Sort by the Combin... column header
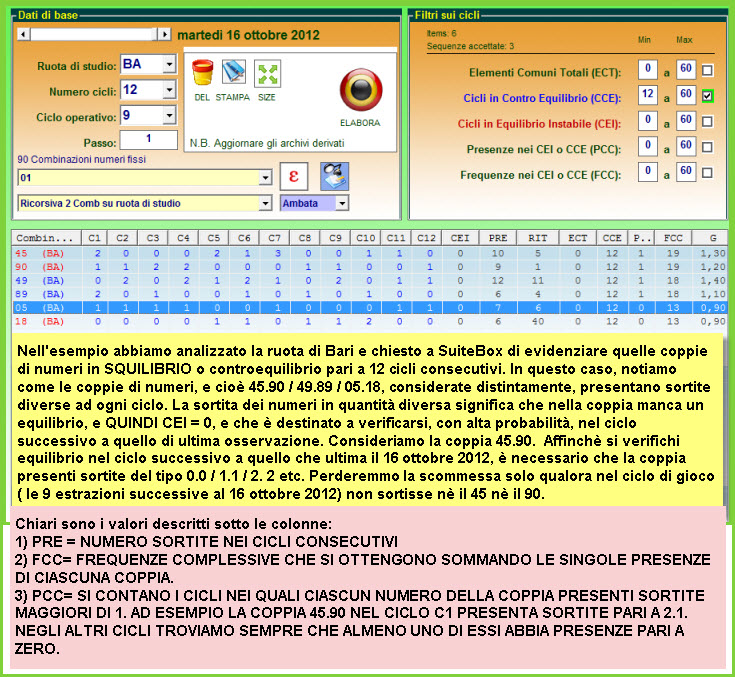The image size is (735, 677). [46, 238]
